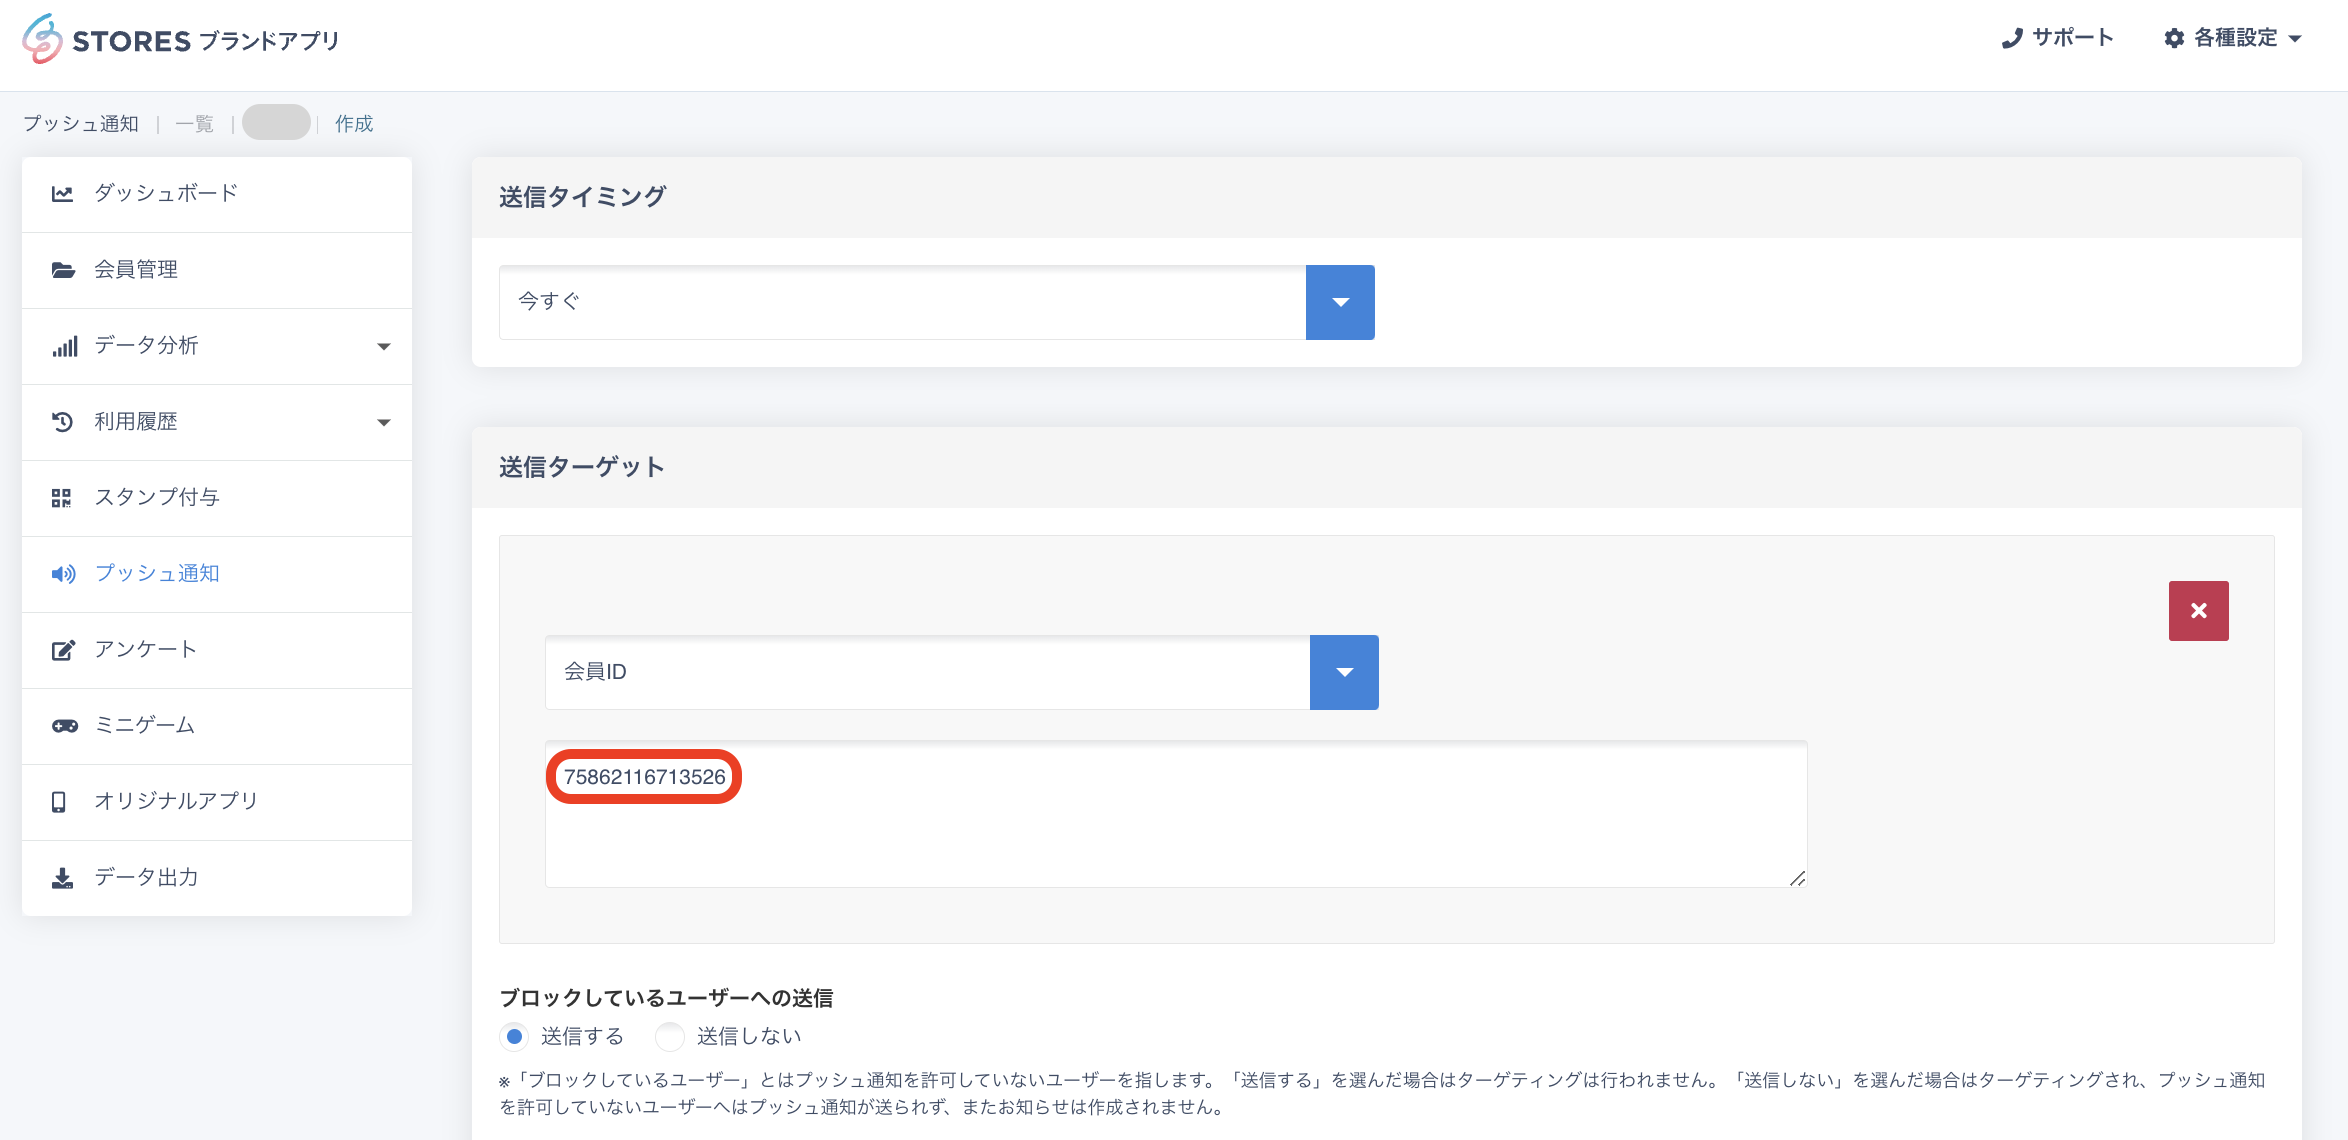This screenshot has width=2348, height=1140.
Task: Select the 送信する radio button
Action: (514, 1037)
